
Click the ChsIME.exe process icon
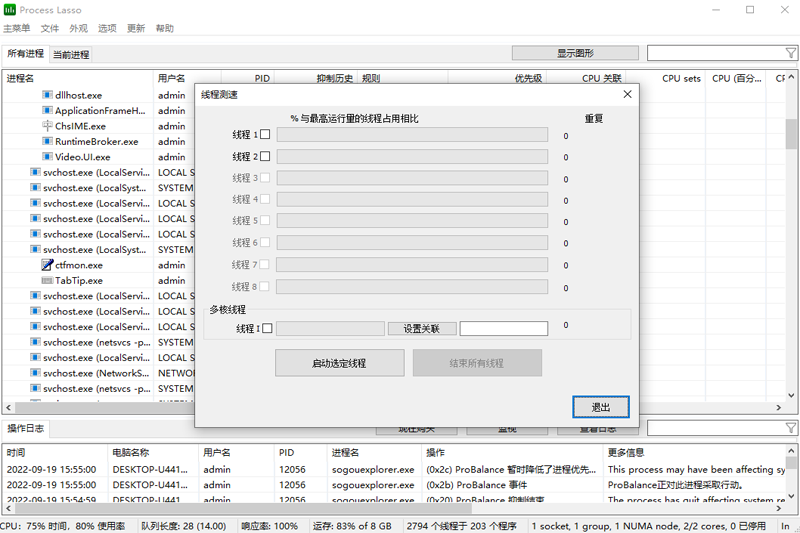pos(47,126)
